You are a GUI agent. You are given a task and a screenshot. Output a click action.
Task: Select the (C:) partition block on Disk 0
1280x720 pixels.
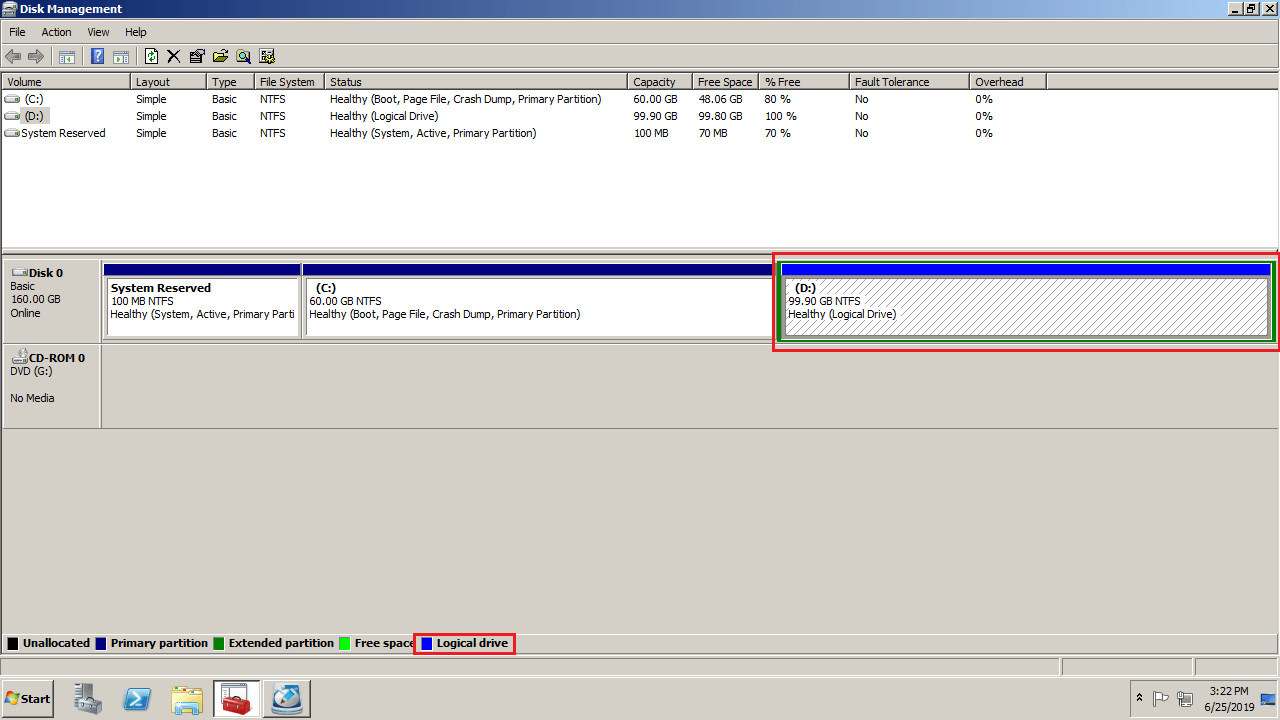(x=538, y=307)
